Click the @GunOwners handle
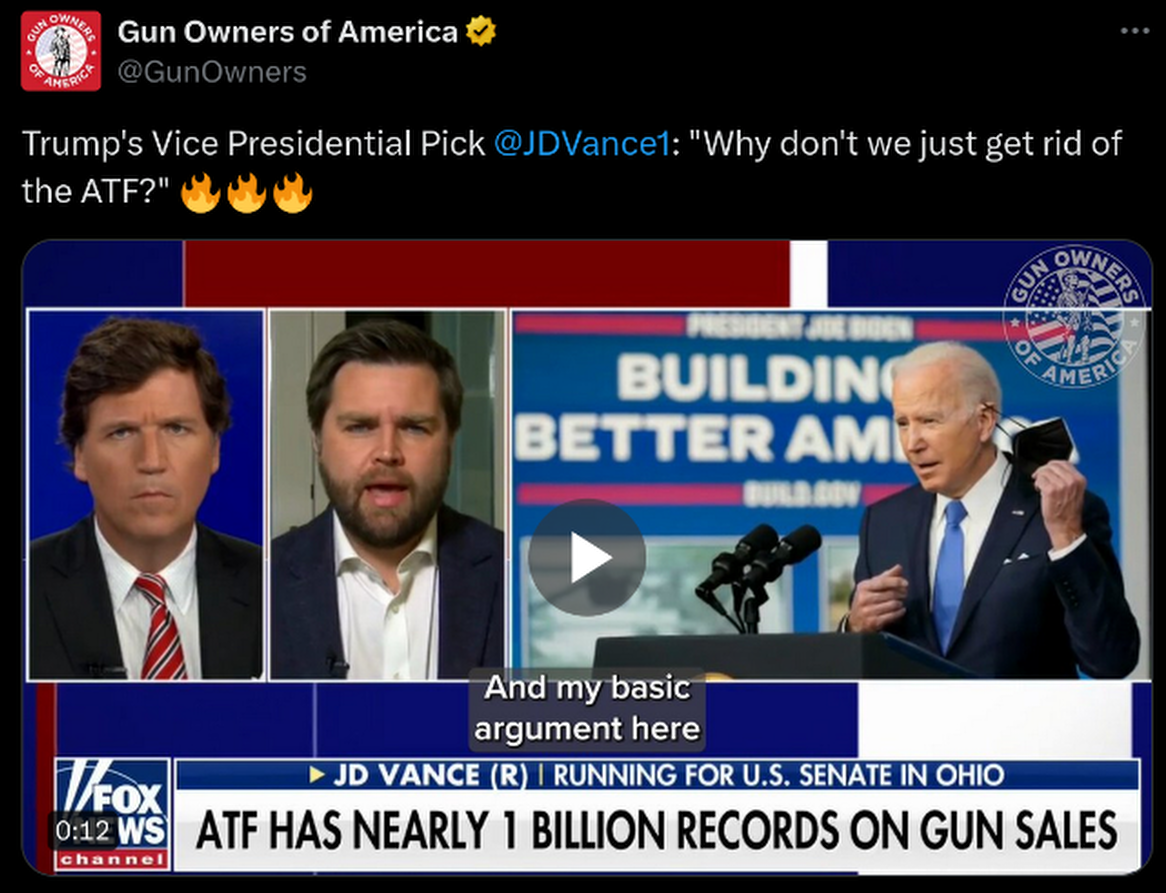 [212, 72]
